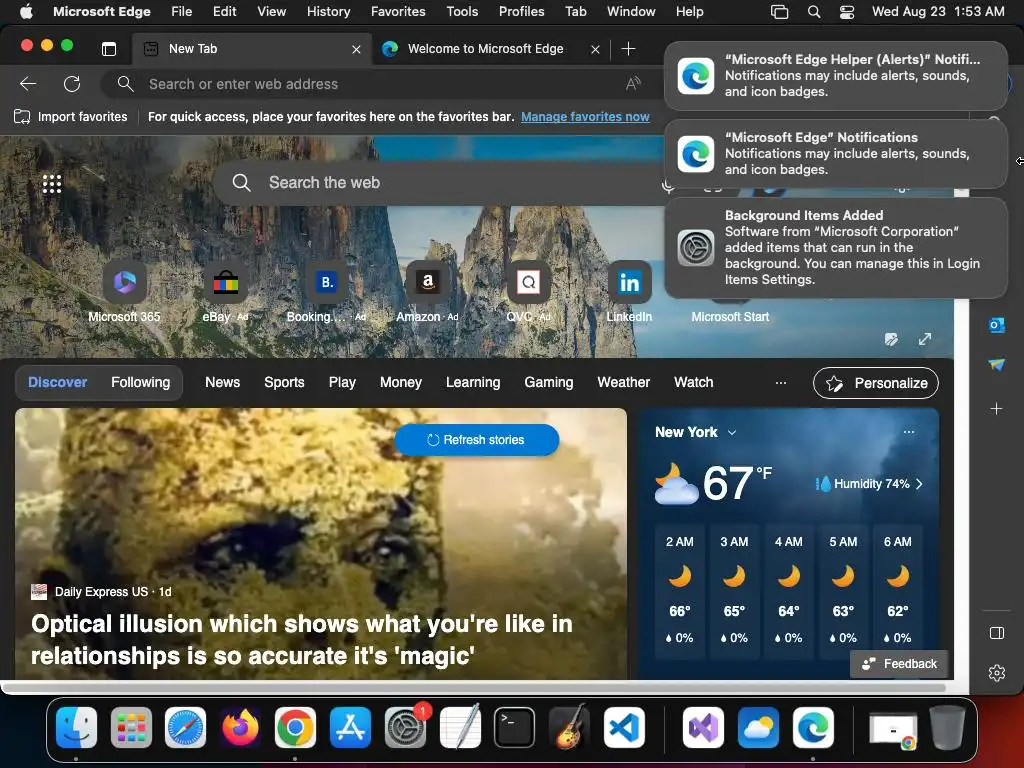Open Terminal from the Dock
Viewport: 1024px width, 768px height.
515,727
